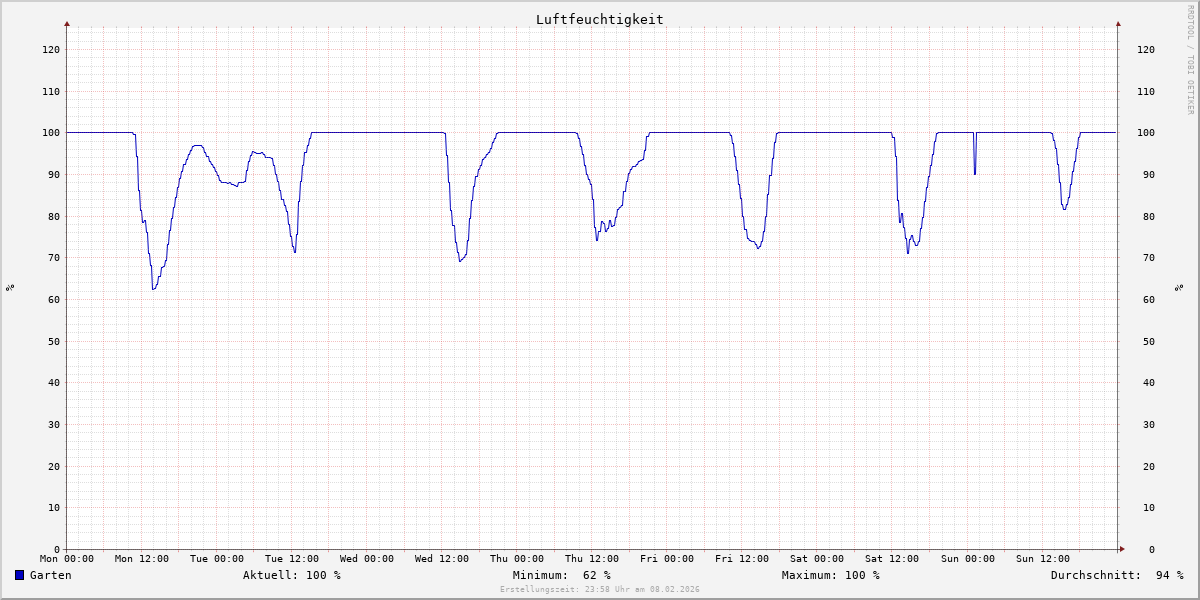
Task: Select the Sat 00:00 time axis label
Action: coord(817,559)
